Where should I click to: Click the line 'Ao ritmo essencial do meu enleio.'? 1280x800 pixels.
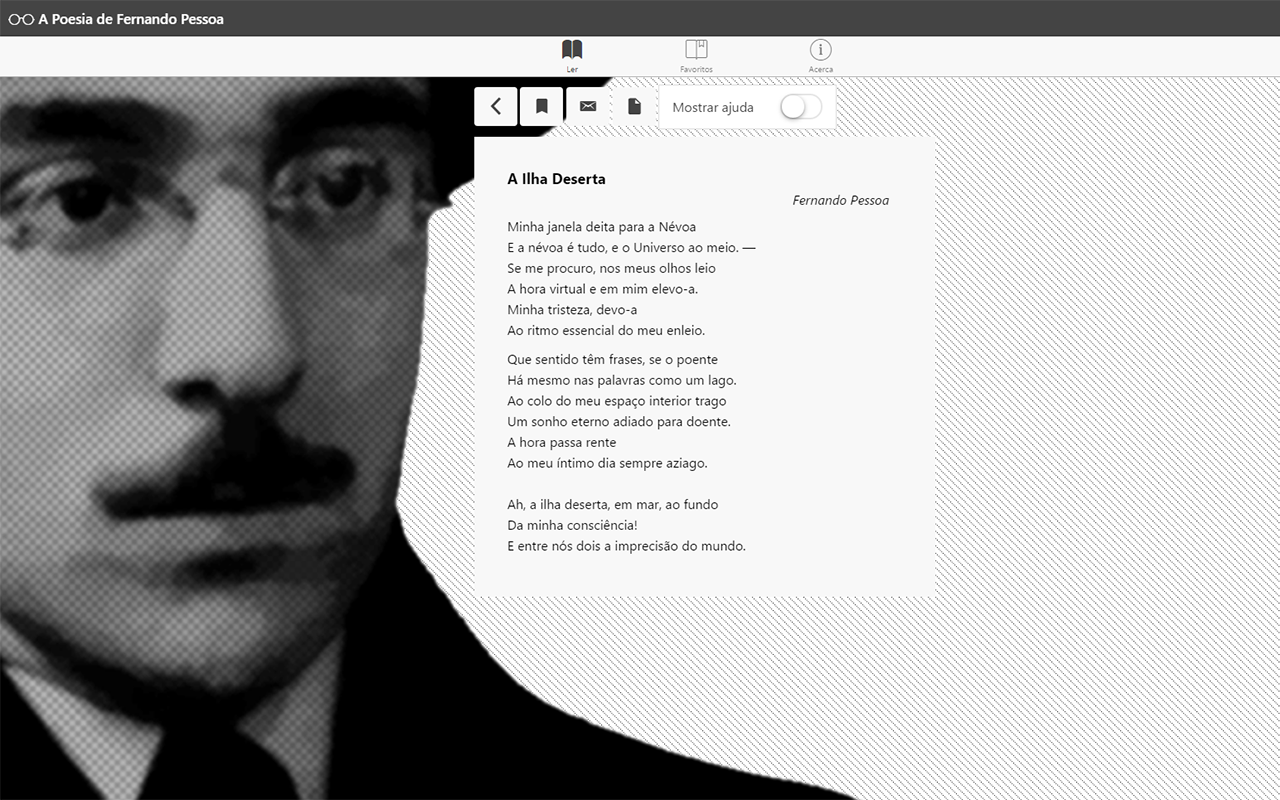606,331
